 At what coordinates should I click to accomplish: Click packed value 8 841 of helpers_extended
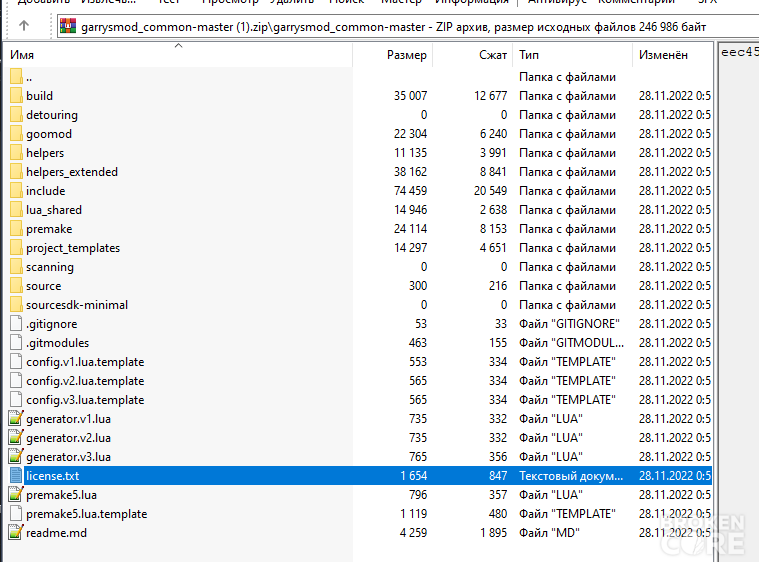(493, 171)
